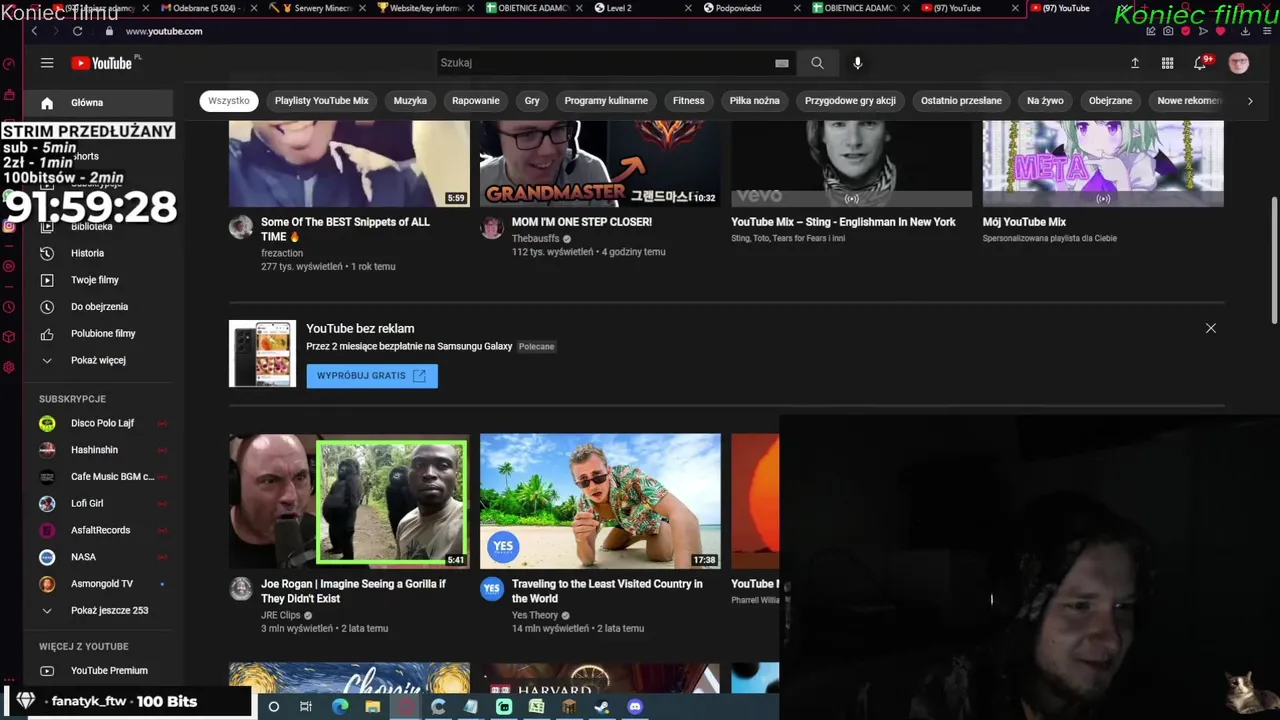Screen dimensions: 1280x720
Task: Open Discord from the taskbar
Action: [635, 707]
